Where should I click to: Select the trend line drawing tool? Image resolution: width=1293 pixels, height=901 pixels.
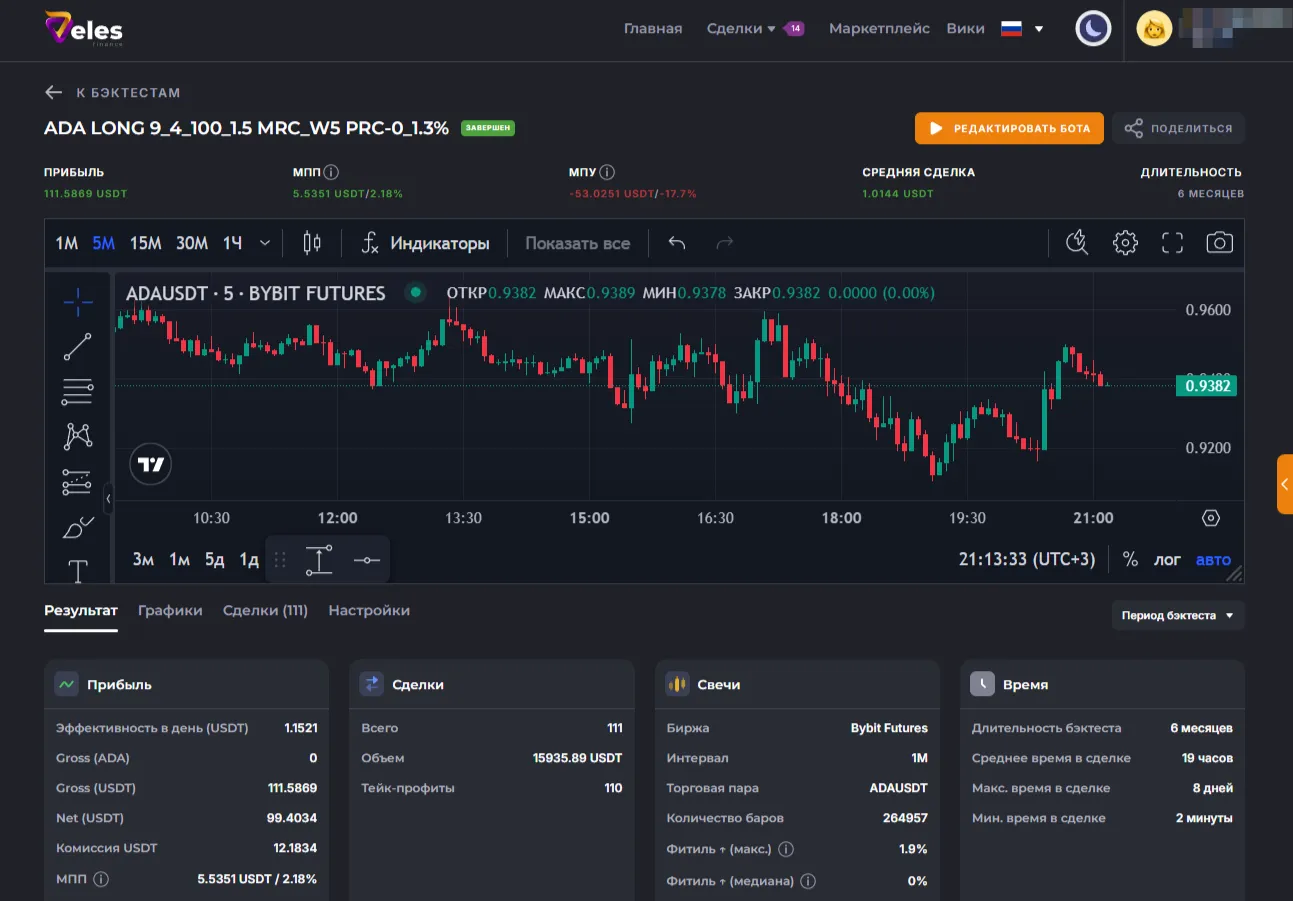pos(78,347)
